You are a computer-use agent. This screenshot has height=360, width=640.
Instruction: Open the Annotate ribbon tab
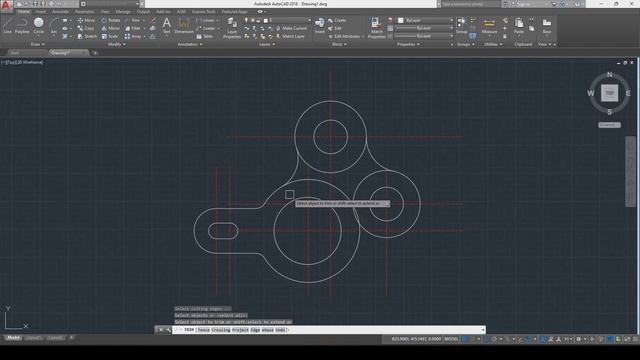click(60, 12)
